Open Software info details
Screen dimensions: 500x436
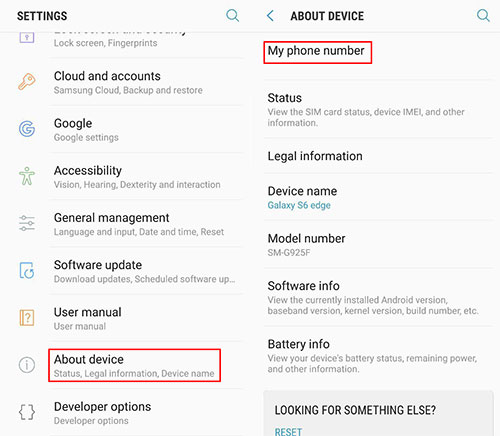378,297
